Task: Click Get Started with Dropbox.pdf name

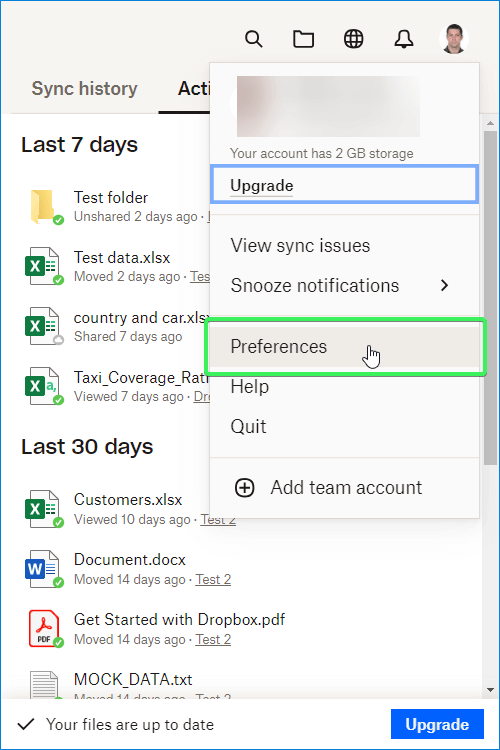Action: point(179,619)
